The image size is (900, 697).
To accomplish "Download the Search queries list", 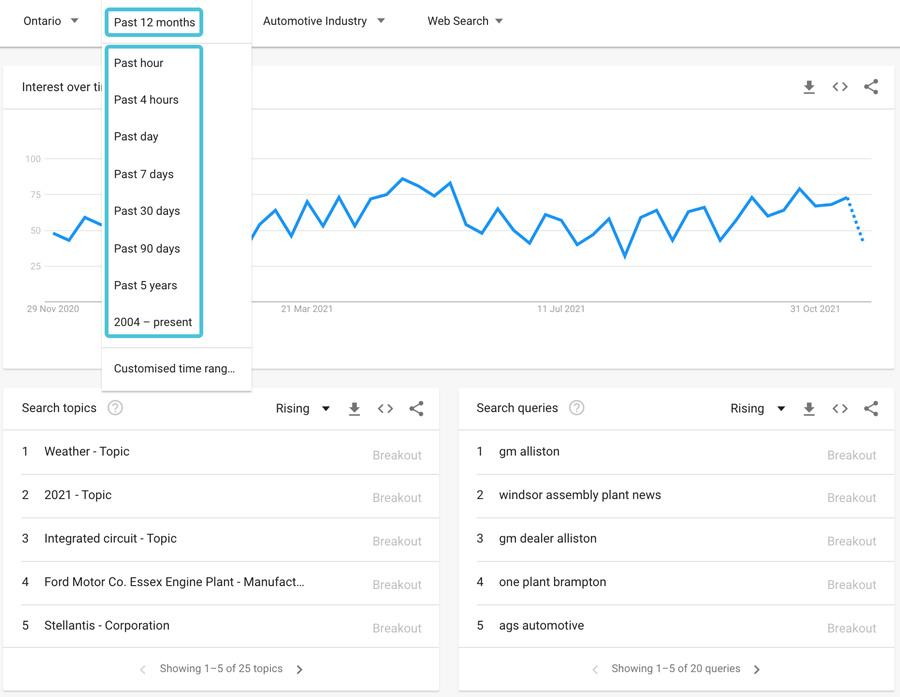I will (809, 409).
